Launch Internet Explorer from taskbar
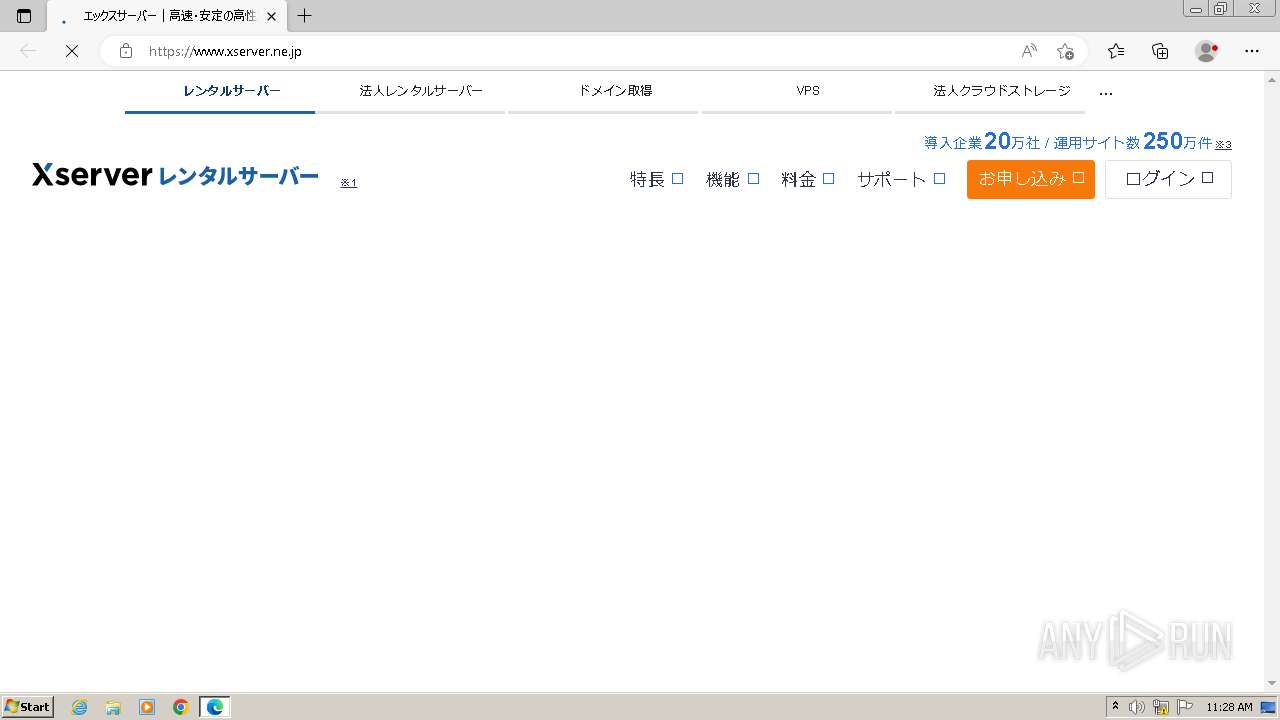Viewport: 1280px width, 720px height. [x=80, y=707]
